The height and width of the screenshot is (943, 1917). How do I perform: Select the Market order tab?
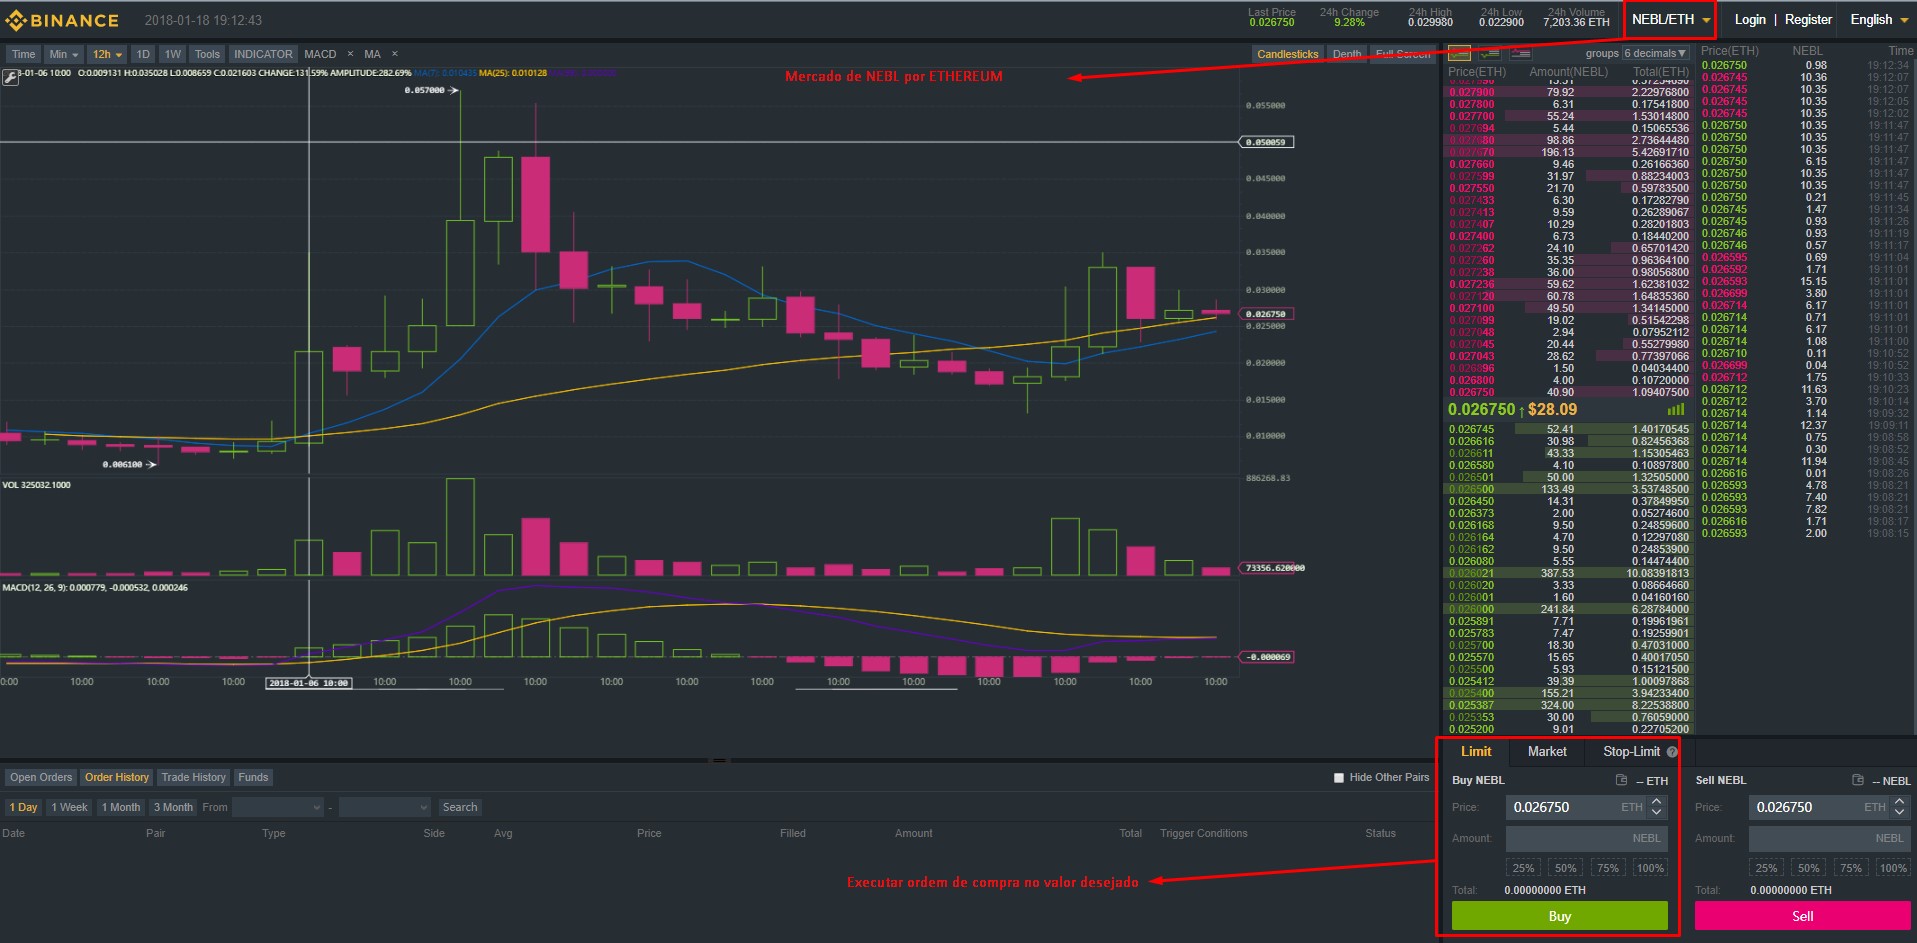[x=1547, y=752]
